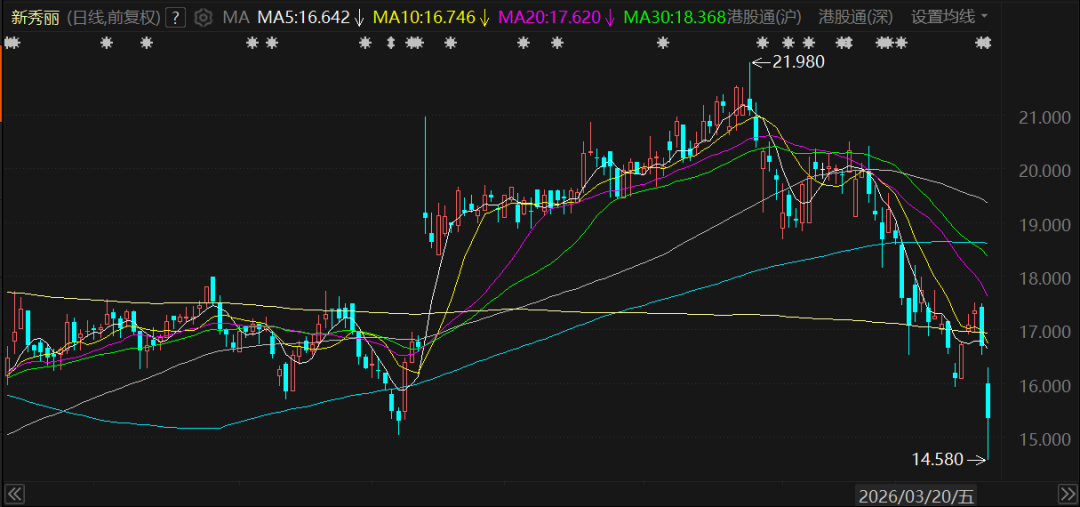This screenshot has width=1080, height=507.
Task: Click the 20.000 price axis label
Action: point(1044,171)
